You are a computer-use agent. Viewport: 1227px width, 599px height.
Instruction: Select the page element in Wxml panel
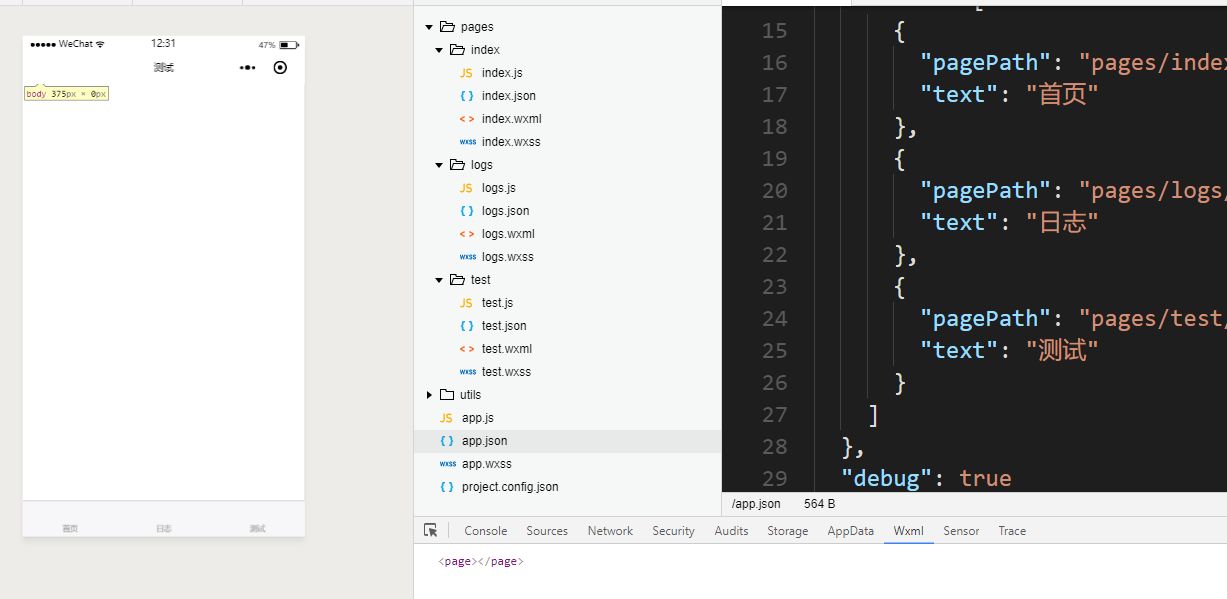[481, 562]
